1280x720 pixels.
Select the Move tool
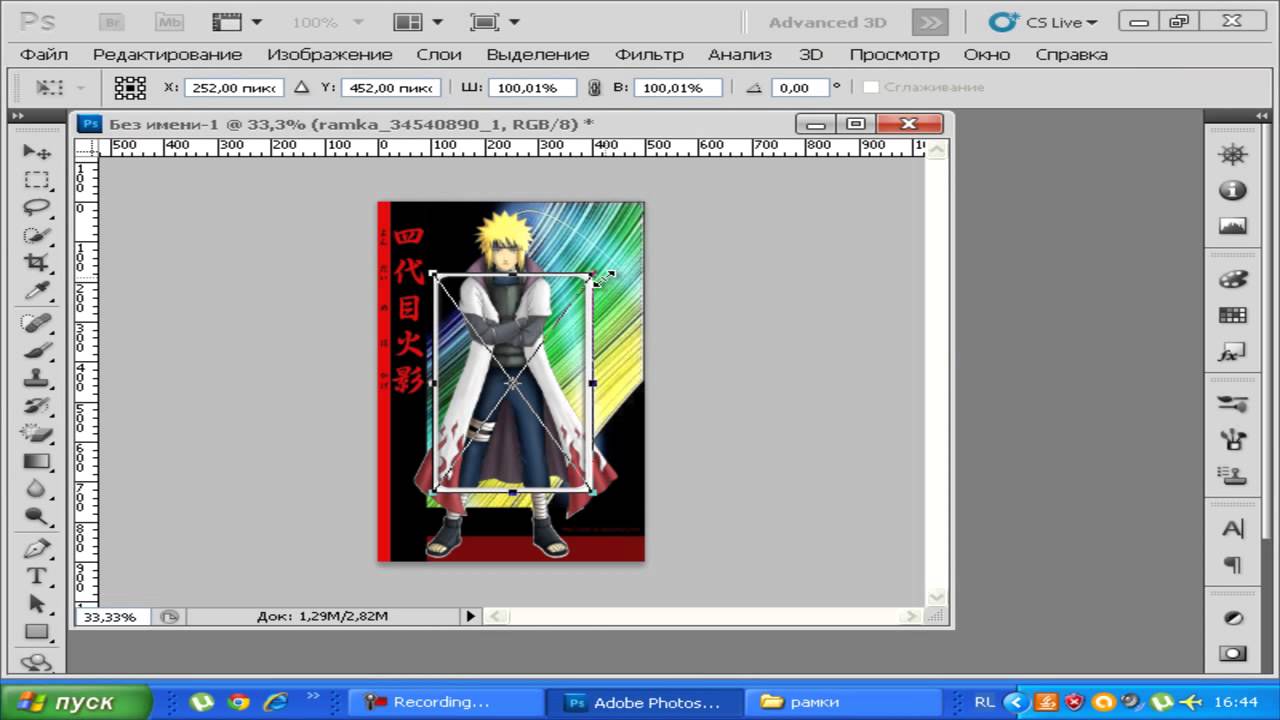[x=37, y=152]
